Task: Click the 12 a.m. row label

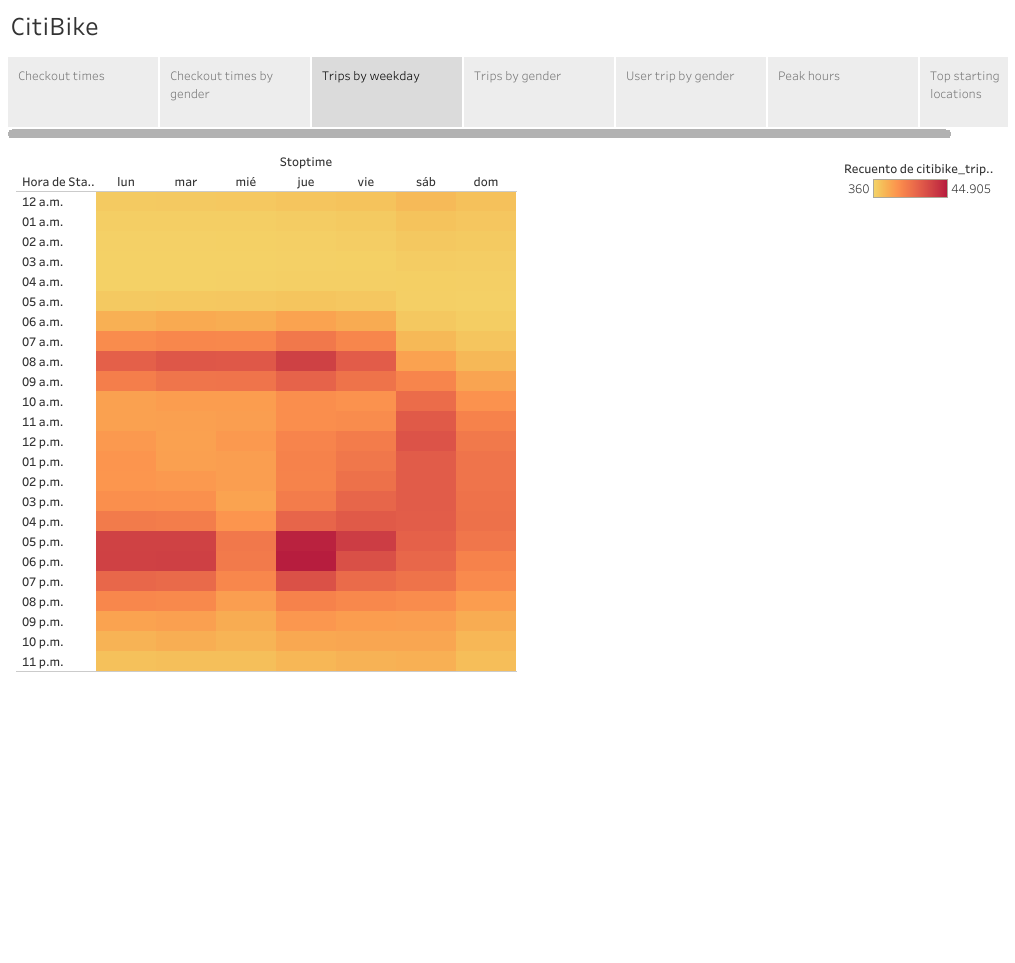Action: pyautogui.click(x=40, y=201)
